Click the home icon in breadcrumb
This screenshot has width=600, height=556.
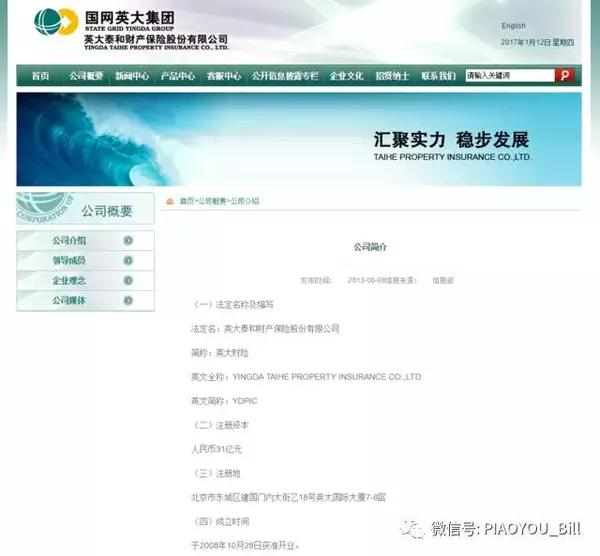click(x=170, y=201)
